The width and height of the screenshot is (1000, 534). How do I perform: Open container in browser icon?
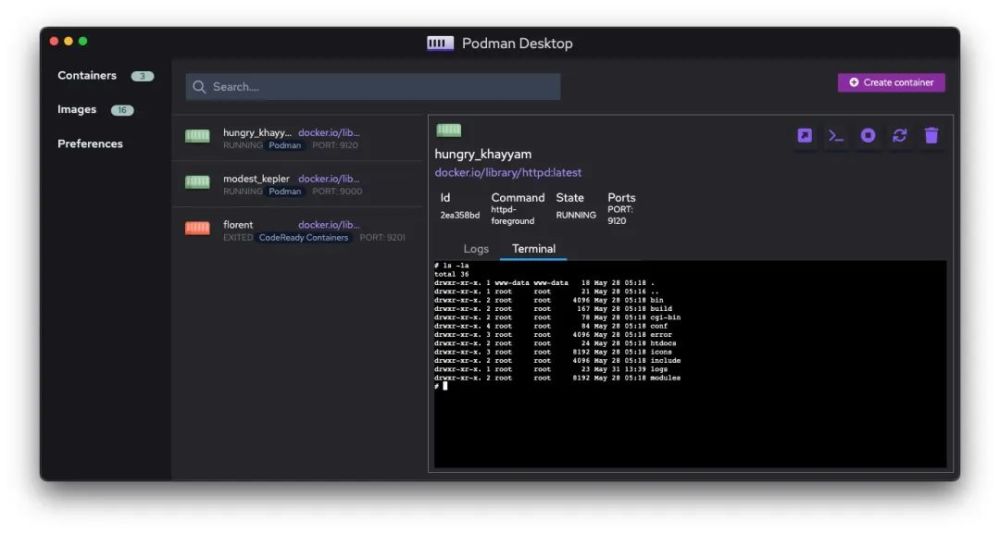click(x=804, y=135)
